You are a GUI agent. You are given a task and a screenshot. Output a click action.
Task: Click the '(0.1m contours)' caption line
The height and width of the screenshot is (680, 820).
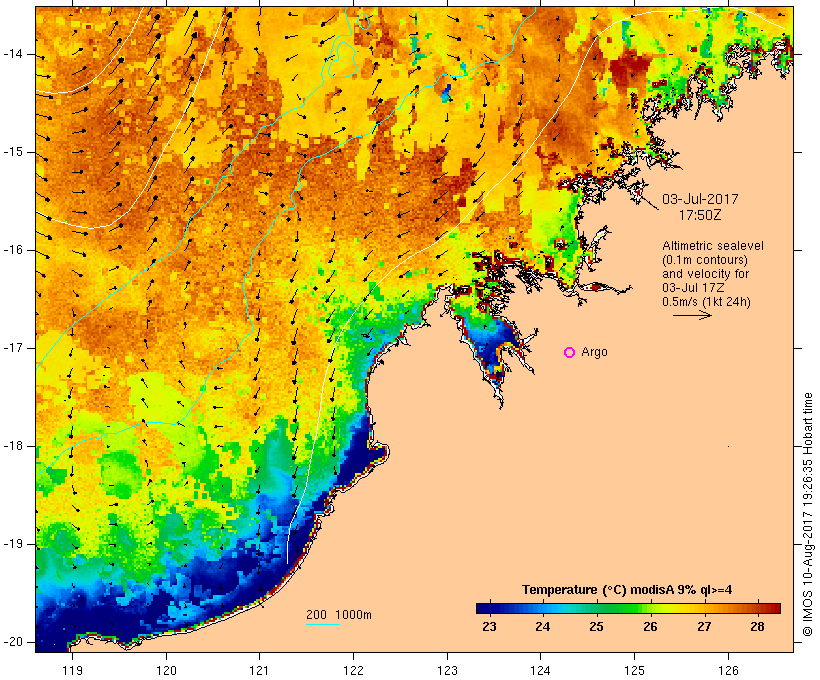tap(705, 260)
